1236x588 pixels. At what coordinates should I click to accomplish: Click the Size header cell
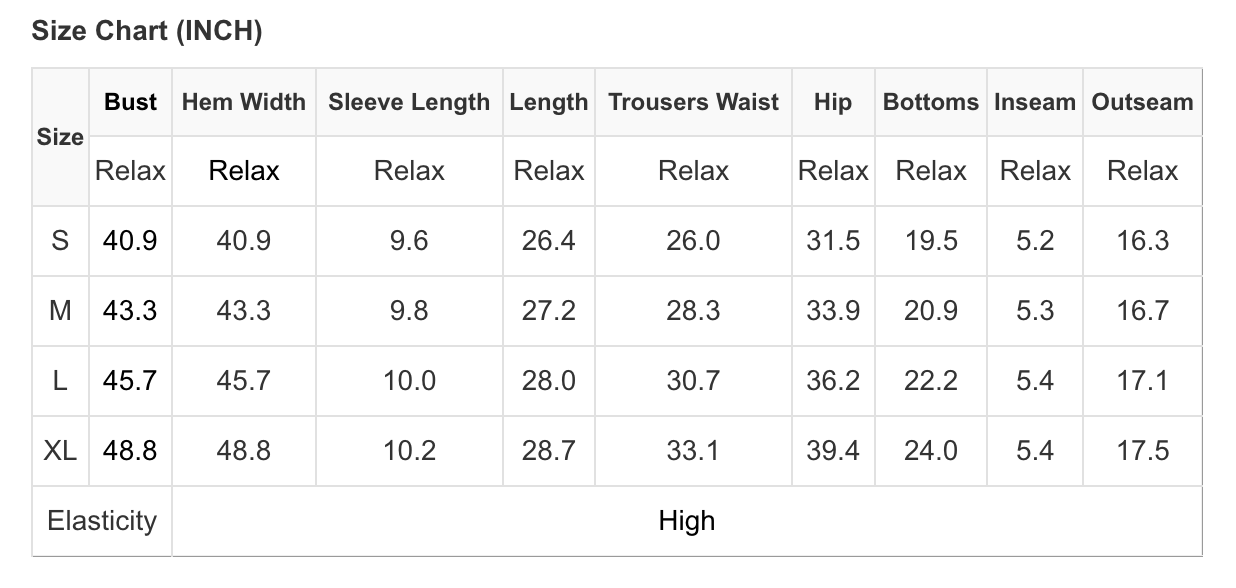[x=60, y=137]
